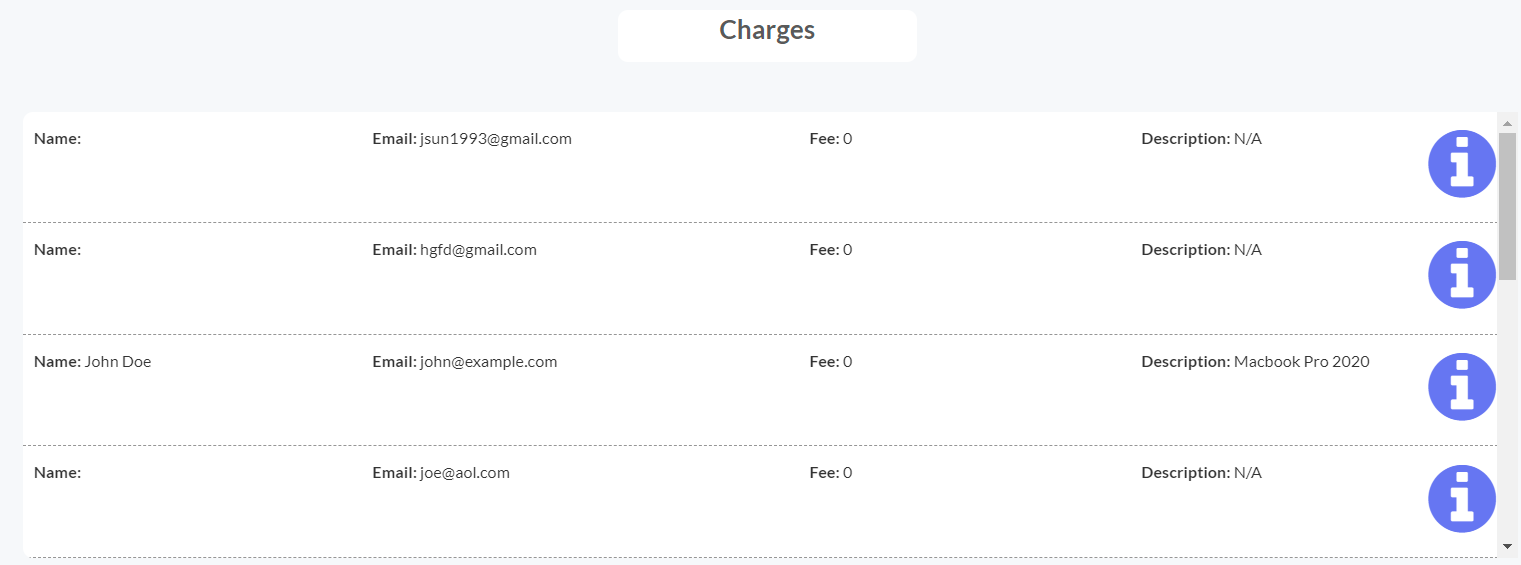
Task: Click the Macbook Pro 2020 description
Action: (1301, 362)
